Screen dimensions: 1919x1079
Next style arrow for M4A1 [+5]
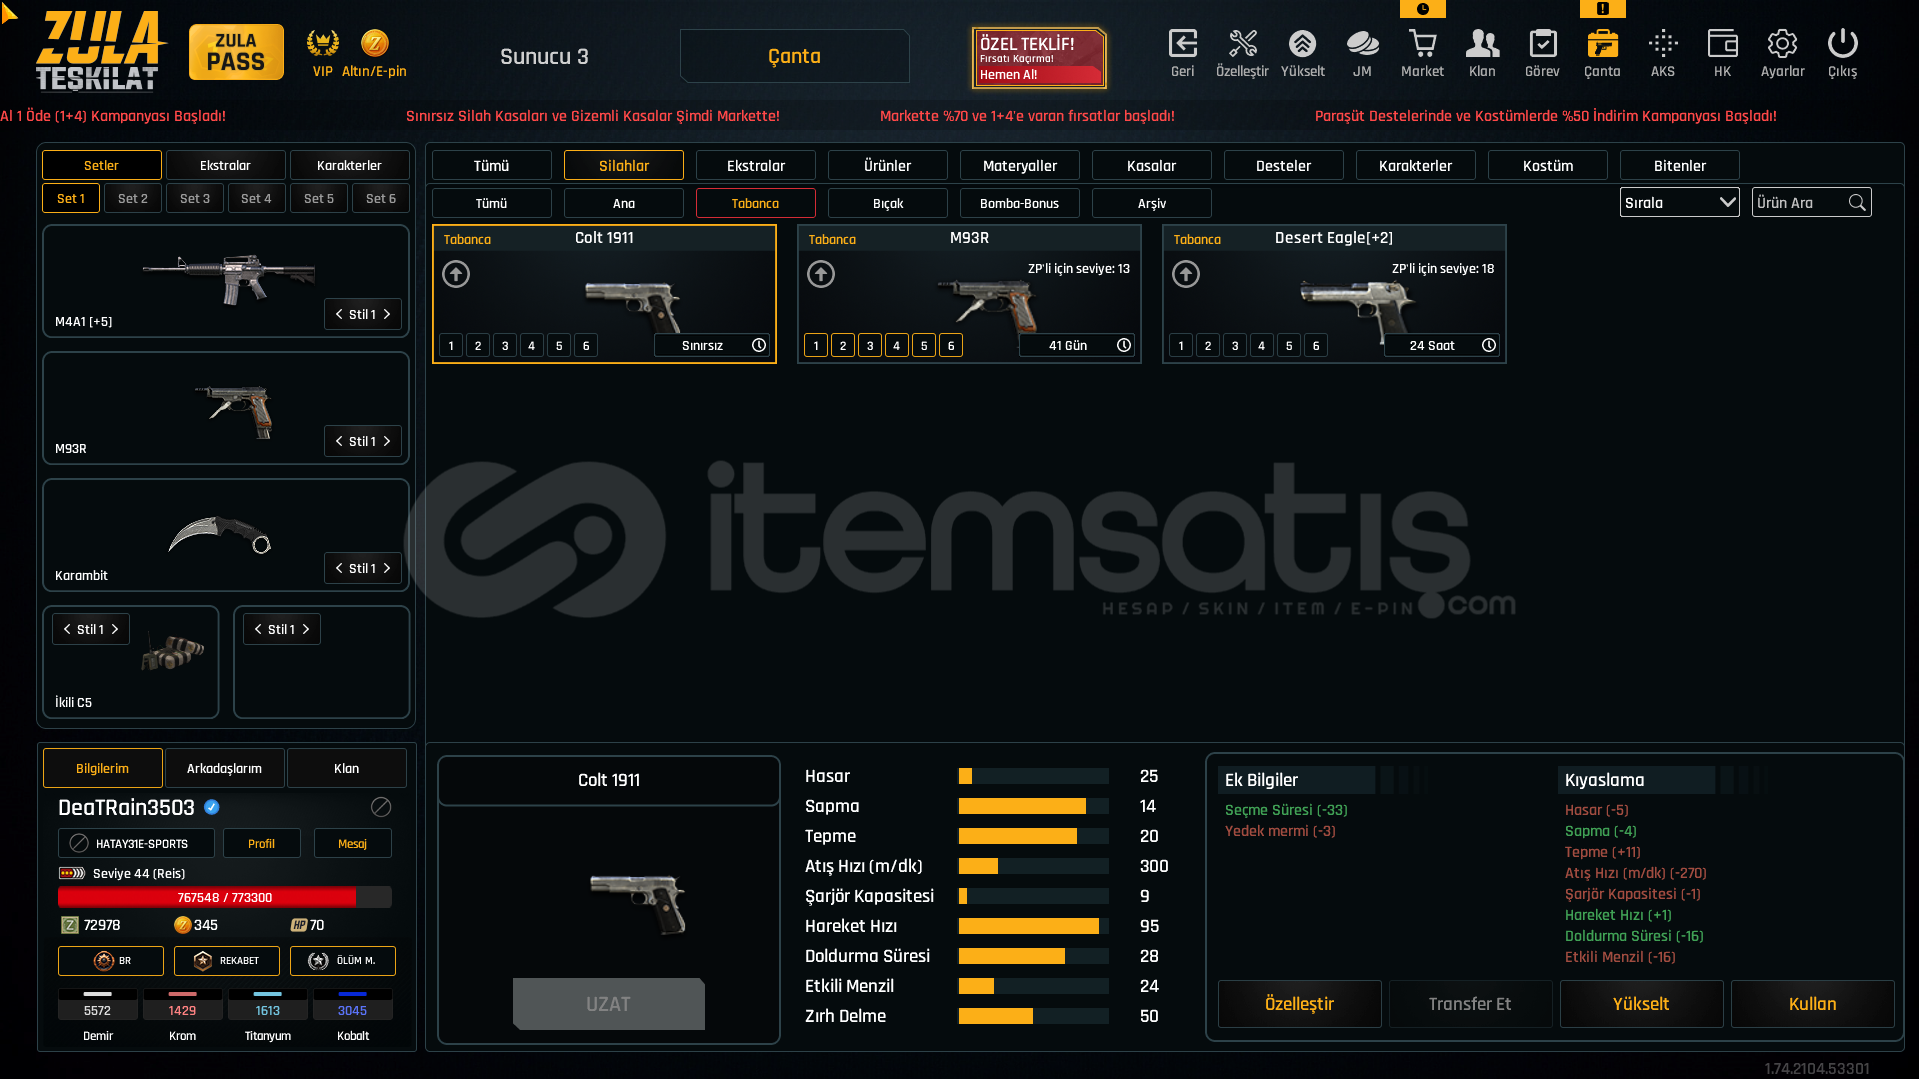point(387,314)
